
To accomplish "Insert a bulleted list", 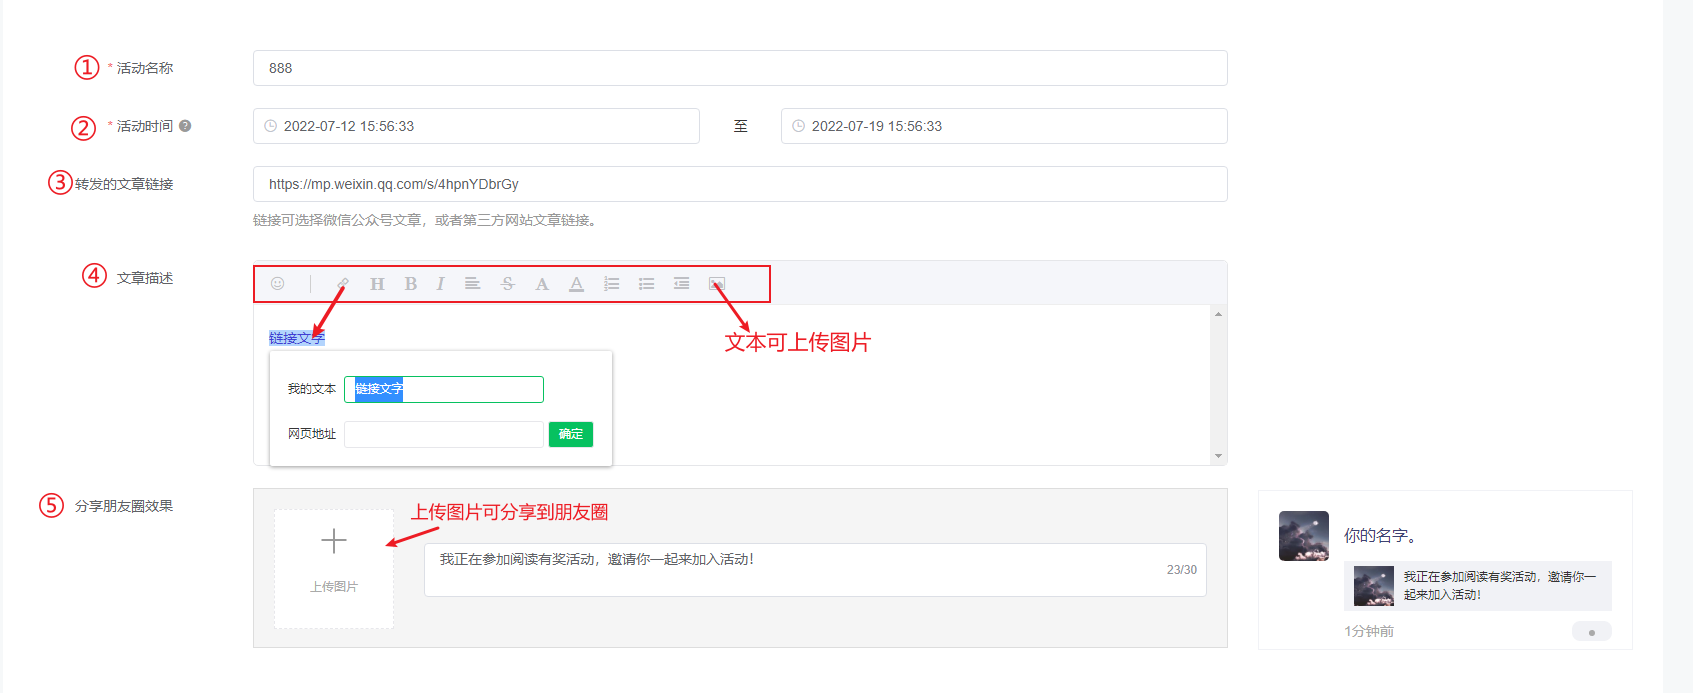I will pyautogui.click(x=647, y=284).
